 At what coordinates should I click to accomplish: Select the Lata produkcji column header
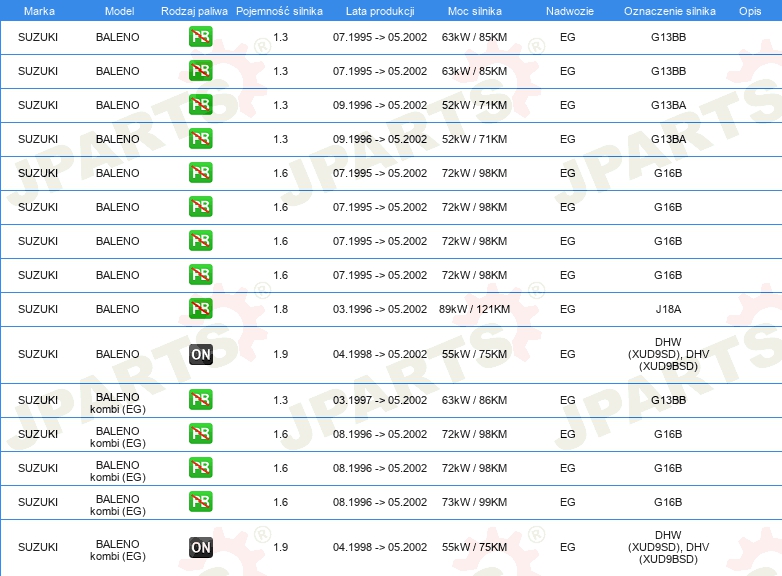pos(380,11)
